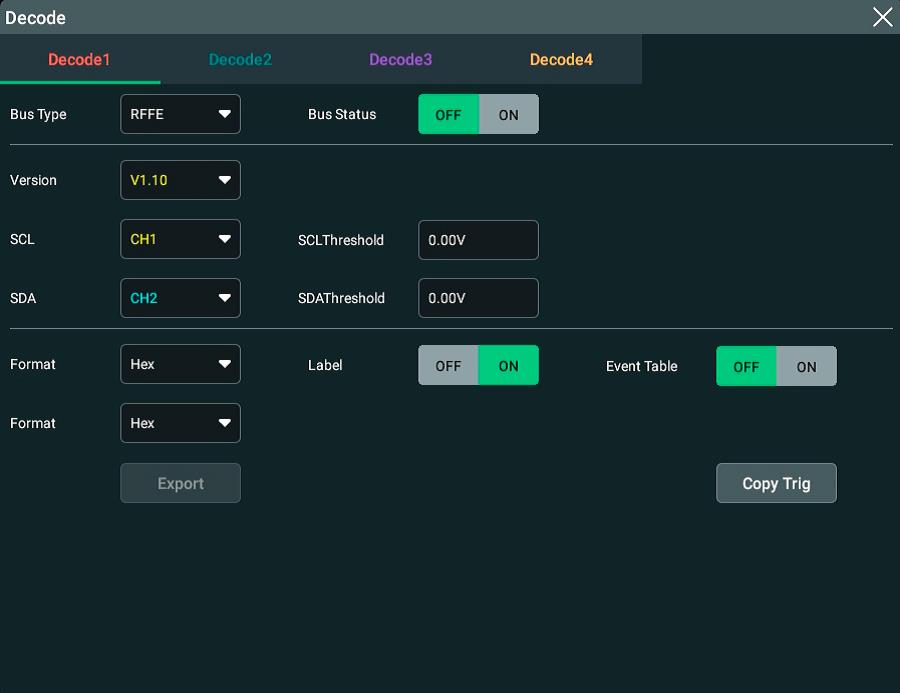Open the Bus Type RFFE dropdown
This screenshot has width=900, height=693.
click(x=180, y=114)
